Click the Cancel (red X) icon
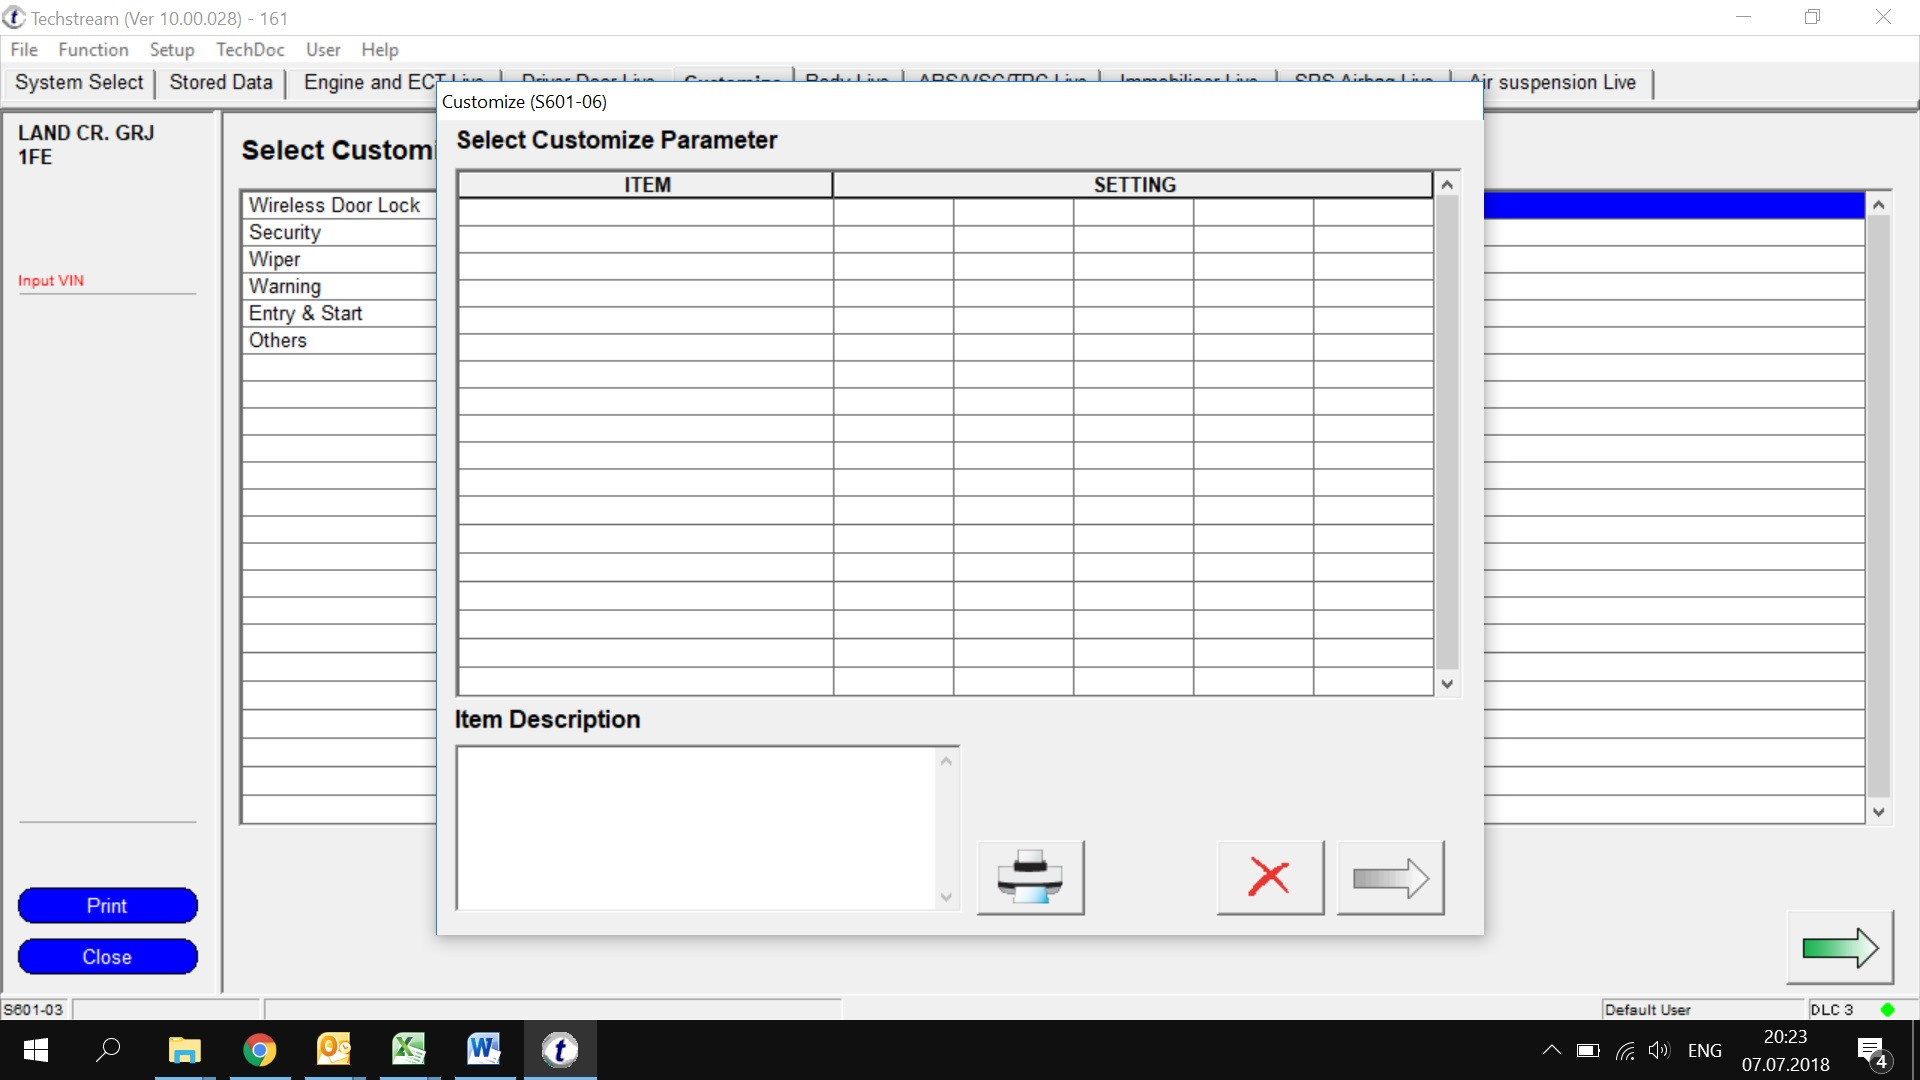 (x=1266, y=877)
